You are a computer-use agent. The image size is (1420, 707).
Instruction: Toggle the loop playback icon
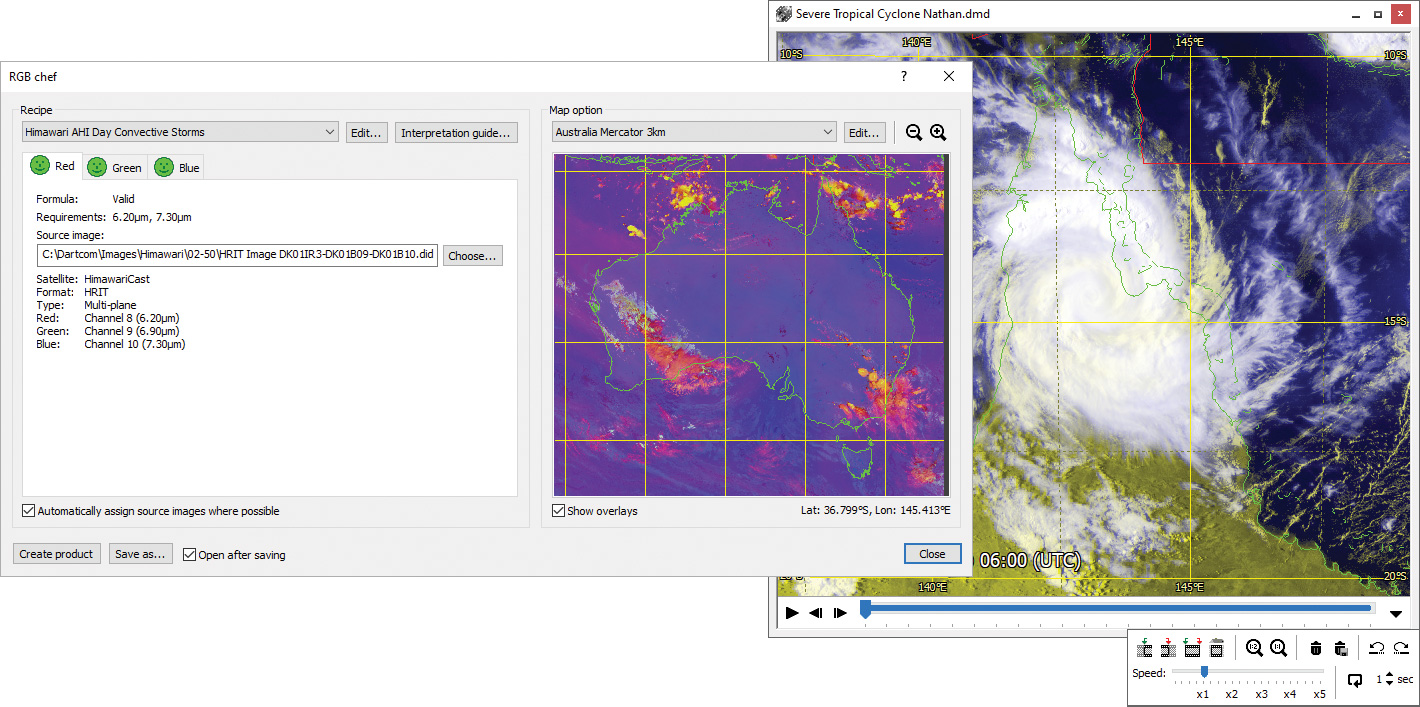1354,680
